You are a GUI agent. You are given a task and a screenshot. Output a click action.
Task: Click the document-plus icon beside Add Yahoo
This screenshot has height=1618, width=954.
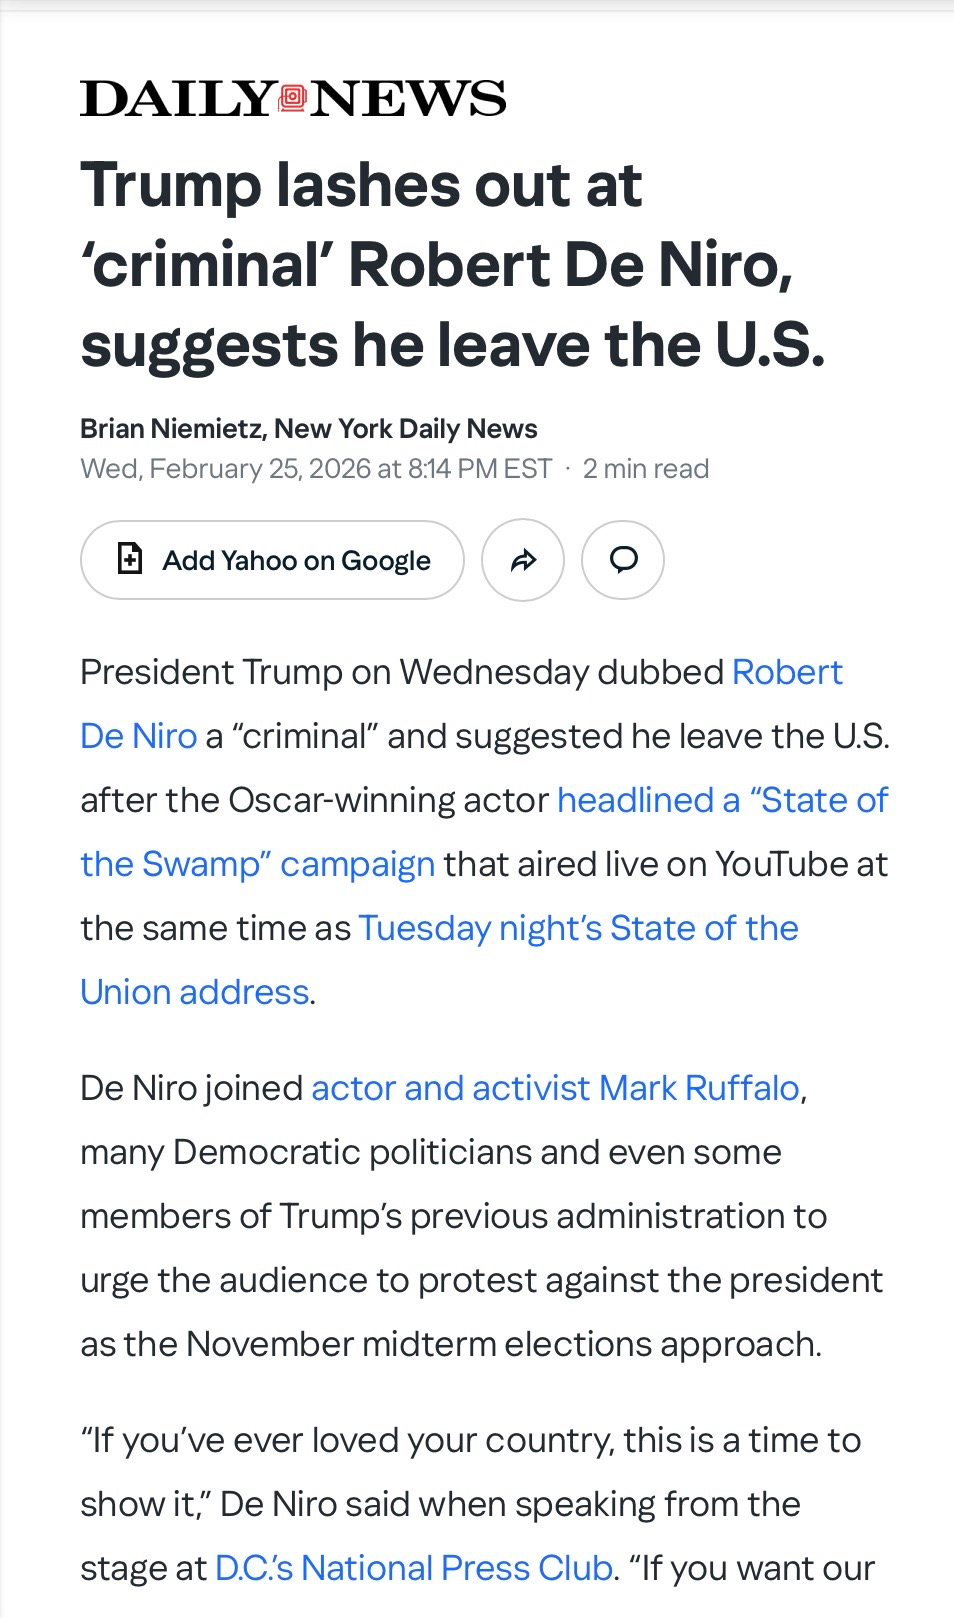click(130, 559)
